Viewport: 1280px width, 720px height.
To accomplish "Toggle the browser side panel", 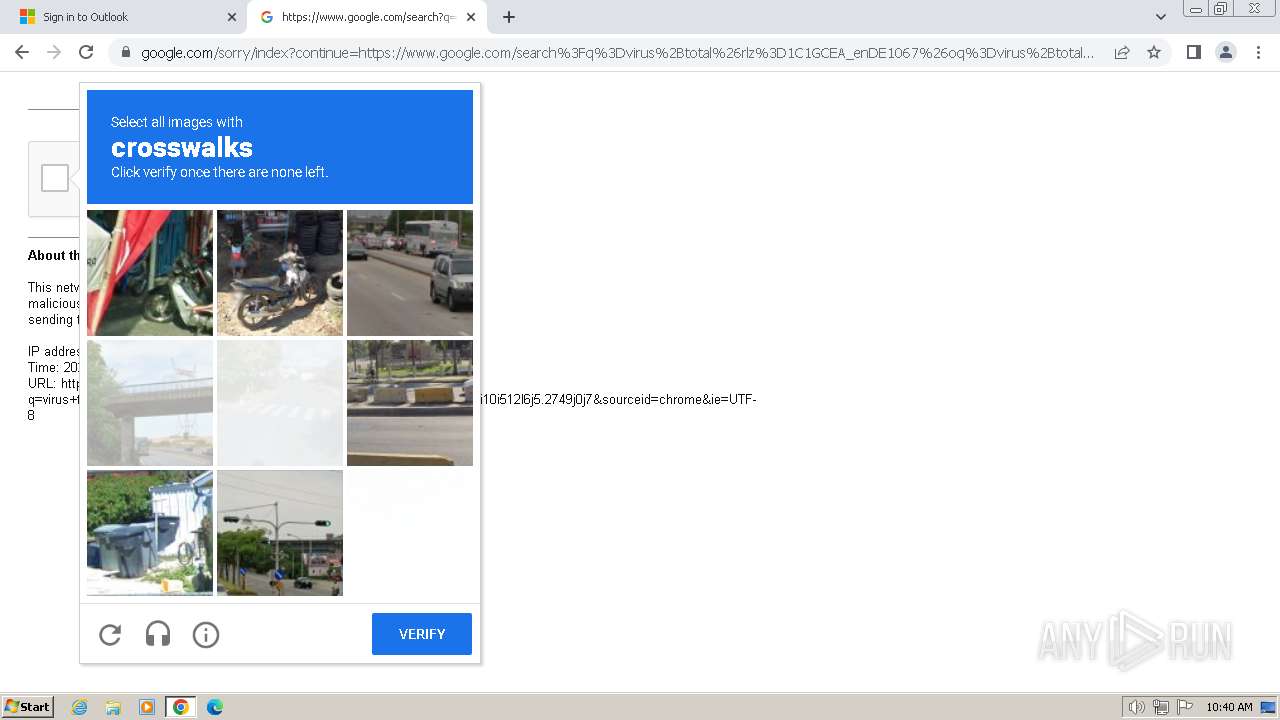I will click(x=1193, y=52).
